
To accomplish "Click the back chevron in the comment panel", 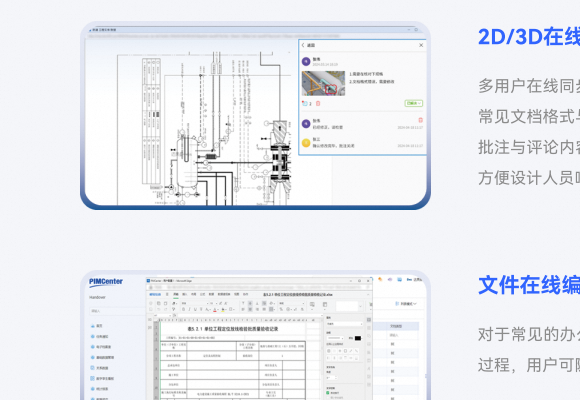I will [x=303, y=45].
